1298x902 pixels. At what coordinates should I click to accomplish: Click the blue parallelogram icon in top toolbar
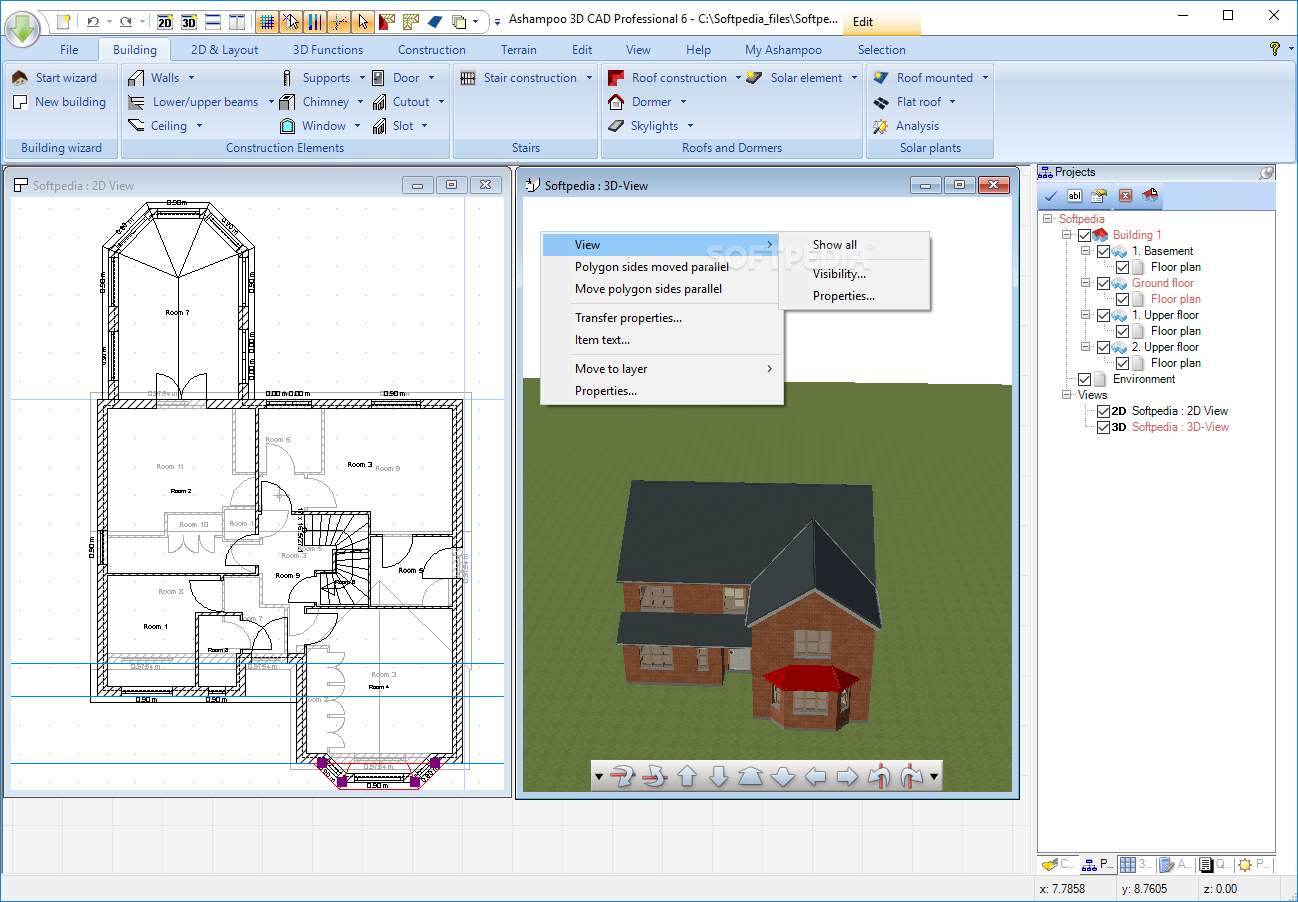(434, 21)
